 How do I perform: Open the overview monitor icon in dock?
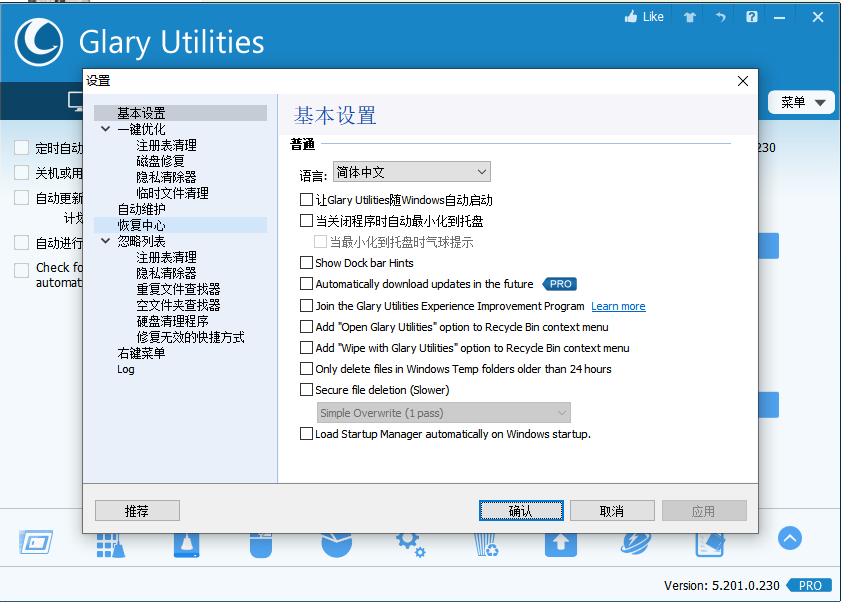(x=36, y=542)
